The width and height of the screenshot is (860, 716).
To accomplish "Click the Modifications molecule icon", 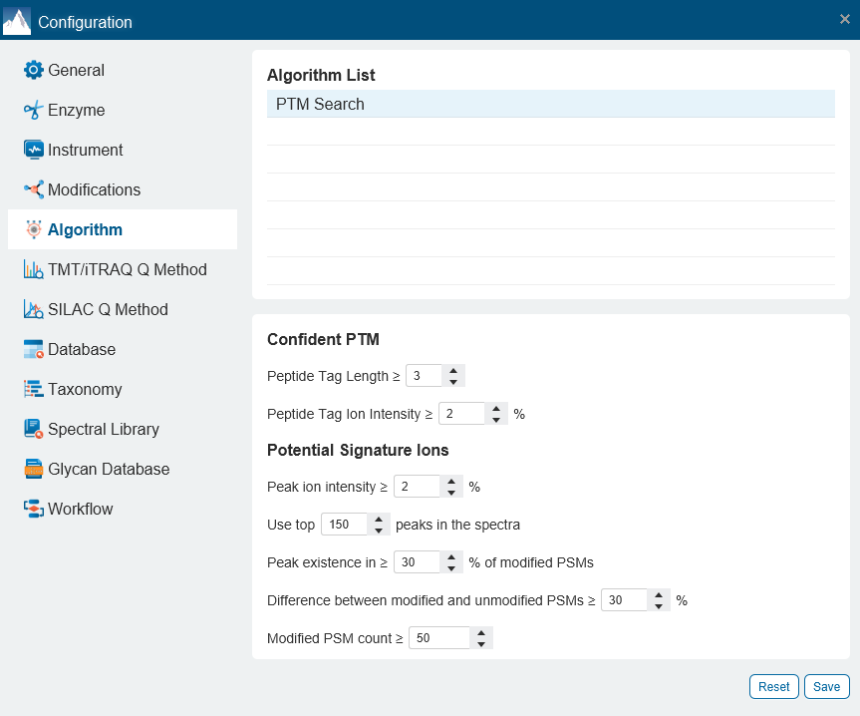I will (35, 190).
